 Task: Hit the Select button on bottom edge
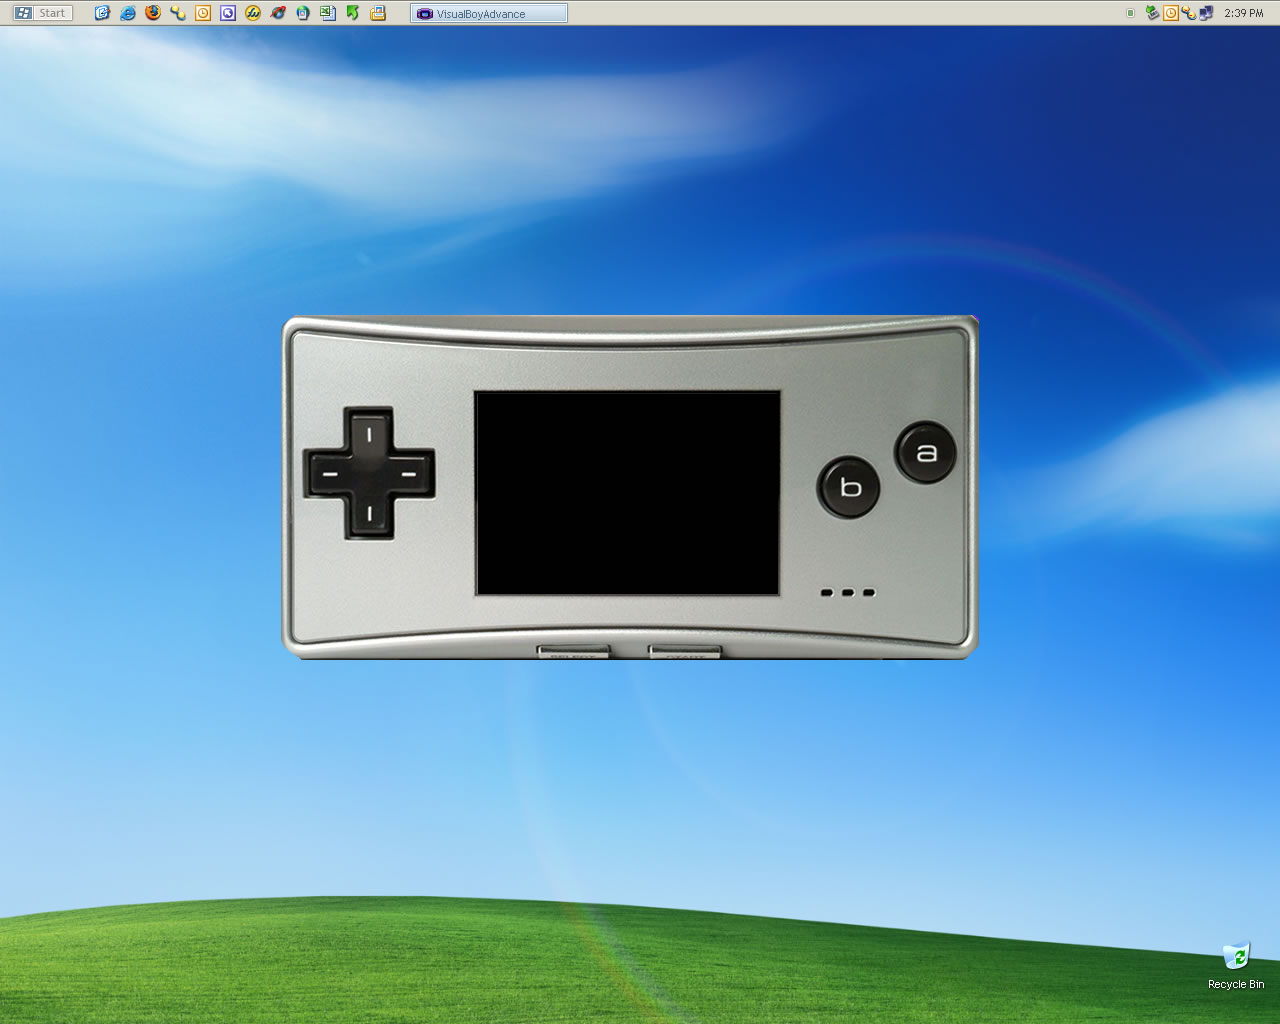(573, 652)
